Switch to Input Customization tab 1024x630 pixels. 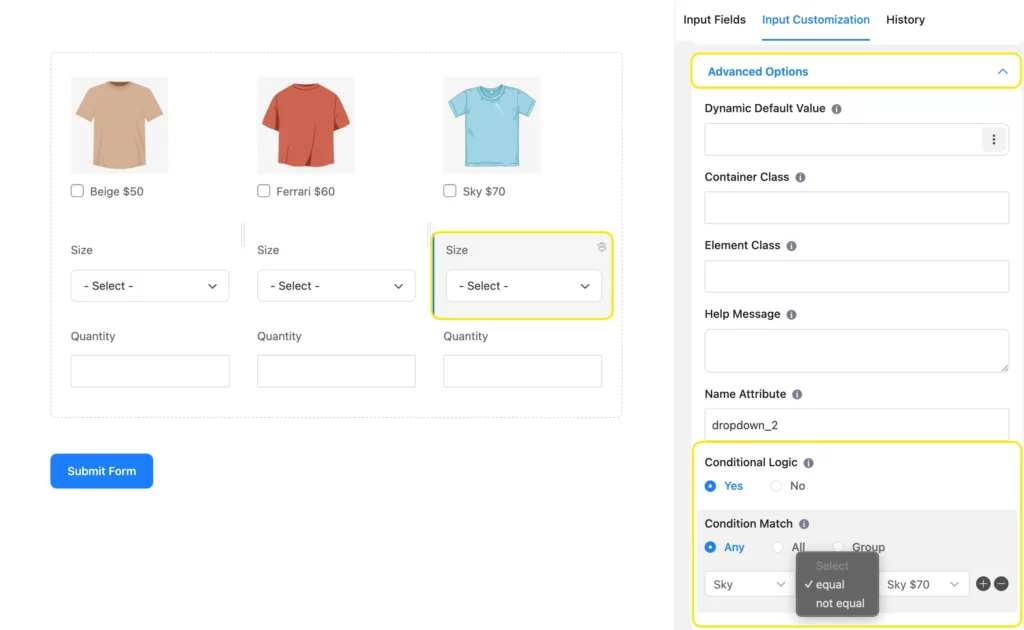[816, 20]
